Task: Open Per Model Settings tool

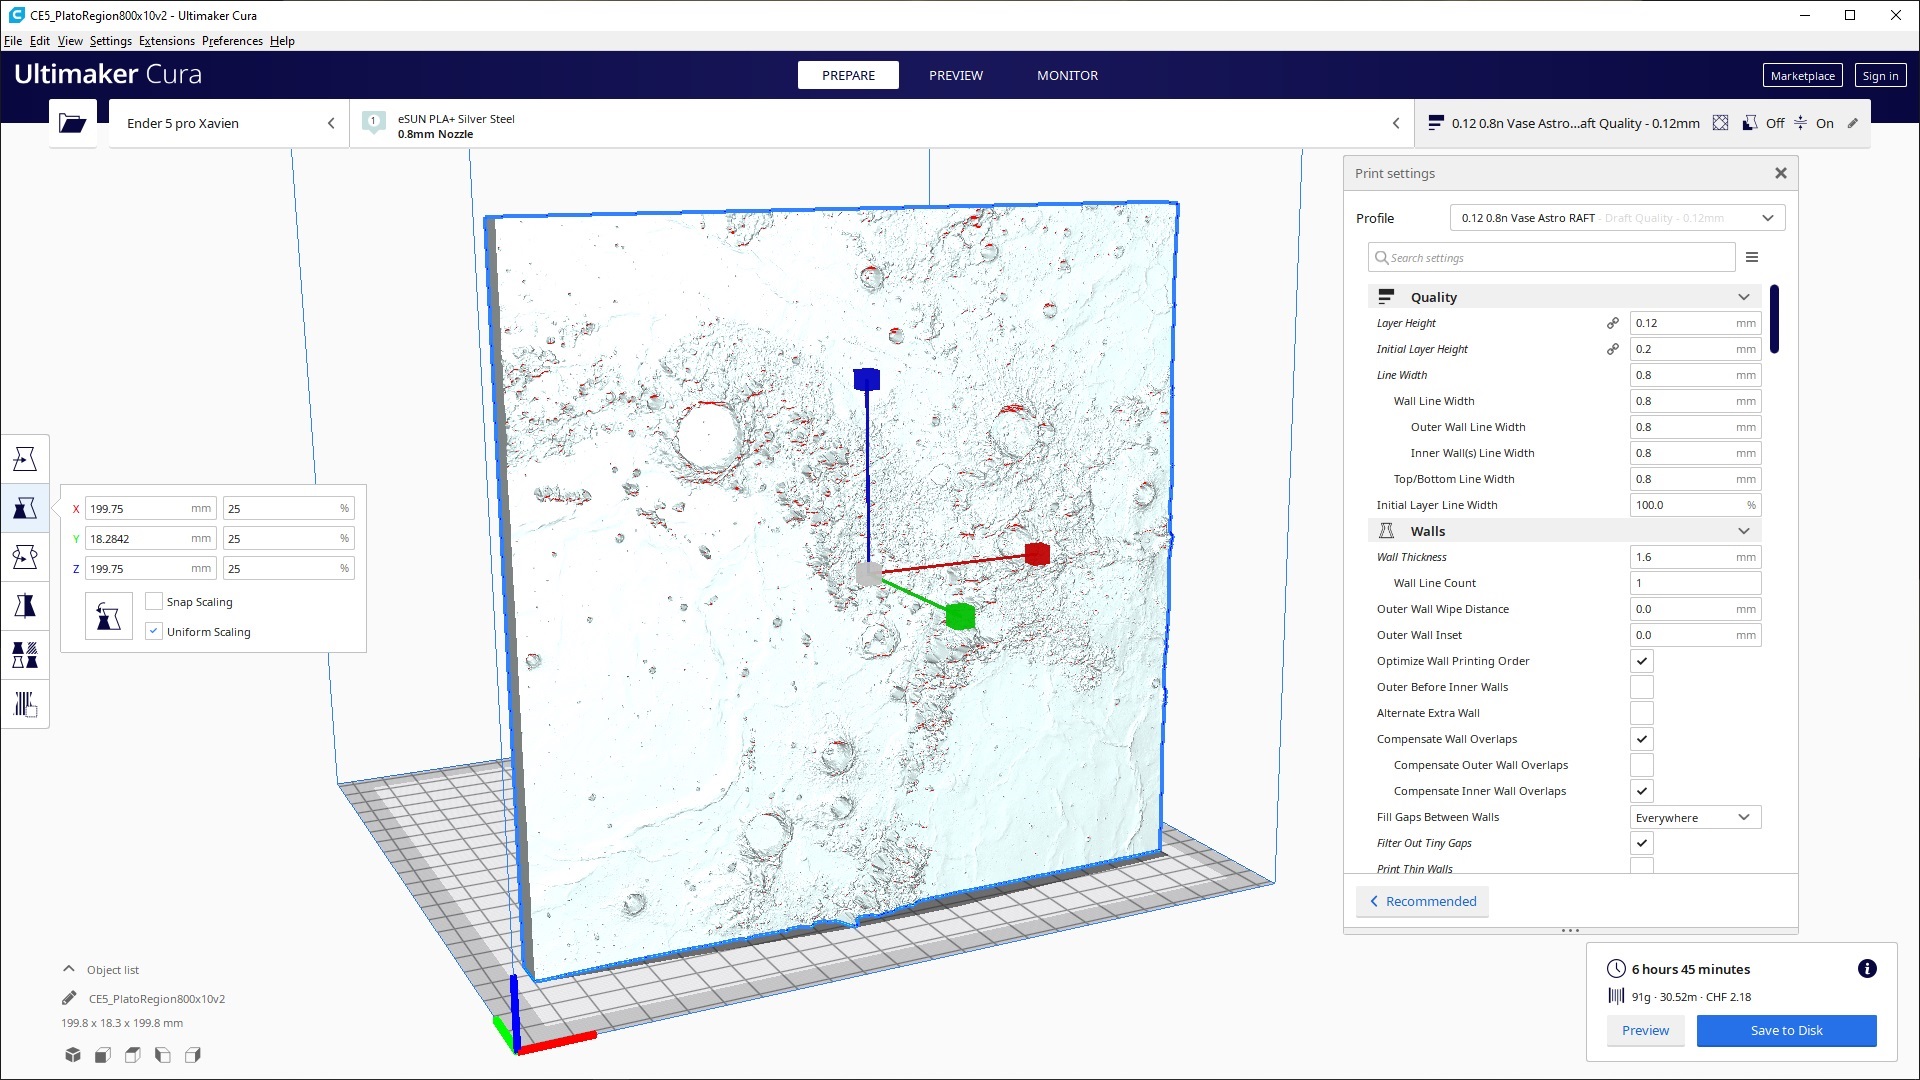Action: (x=25, y=655)
